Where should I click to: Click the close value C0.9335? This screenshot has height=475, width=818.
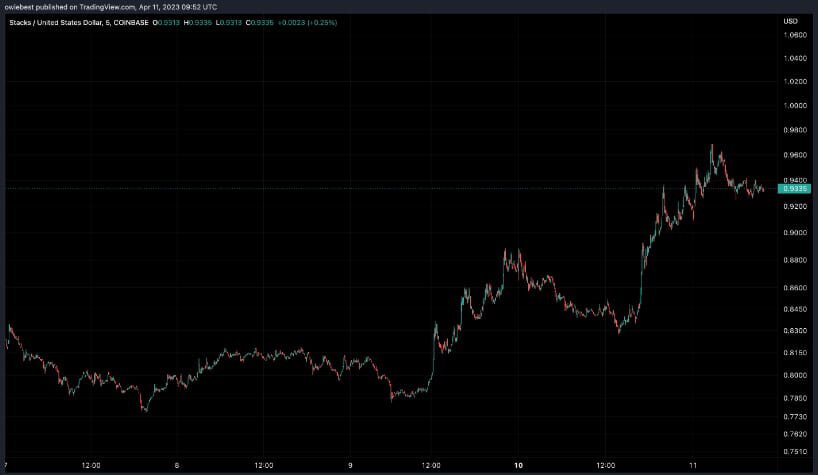click(x=260, y=22)
